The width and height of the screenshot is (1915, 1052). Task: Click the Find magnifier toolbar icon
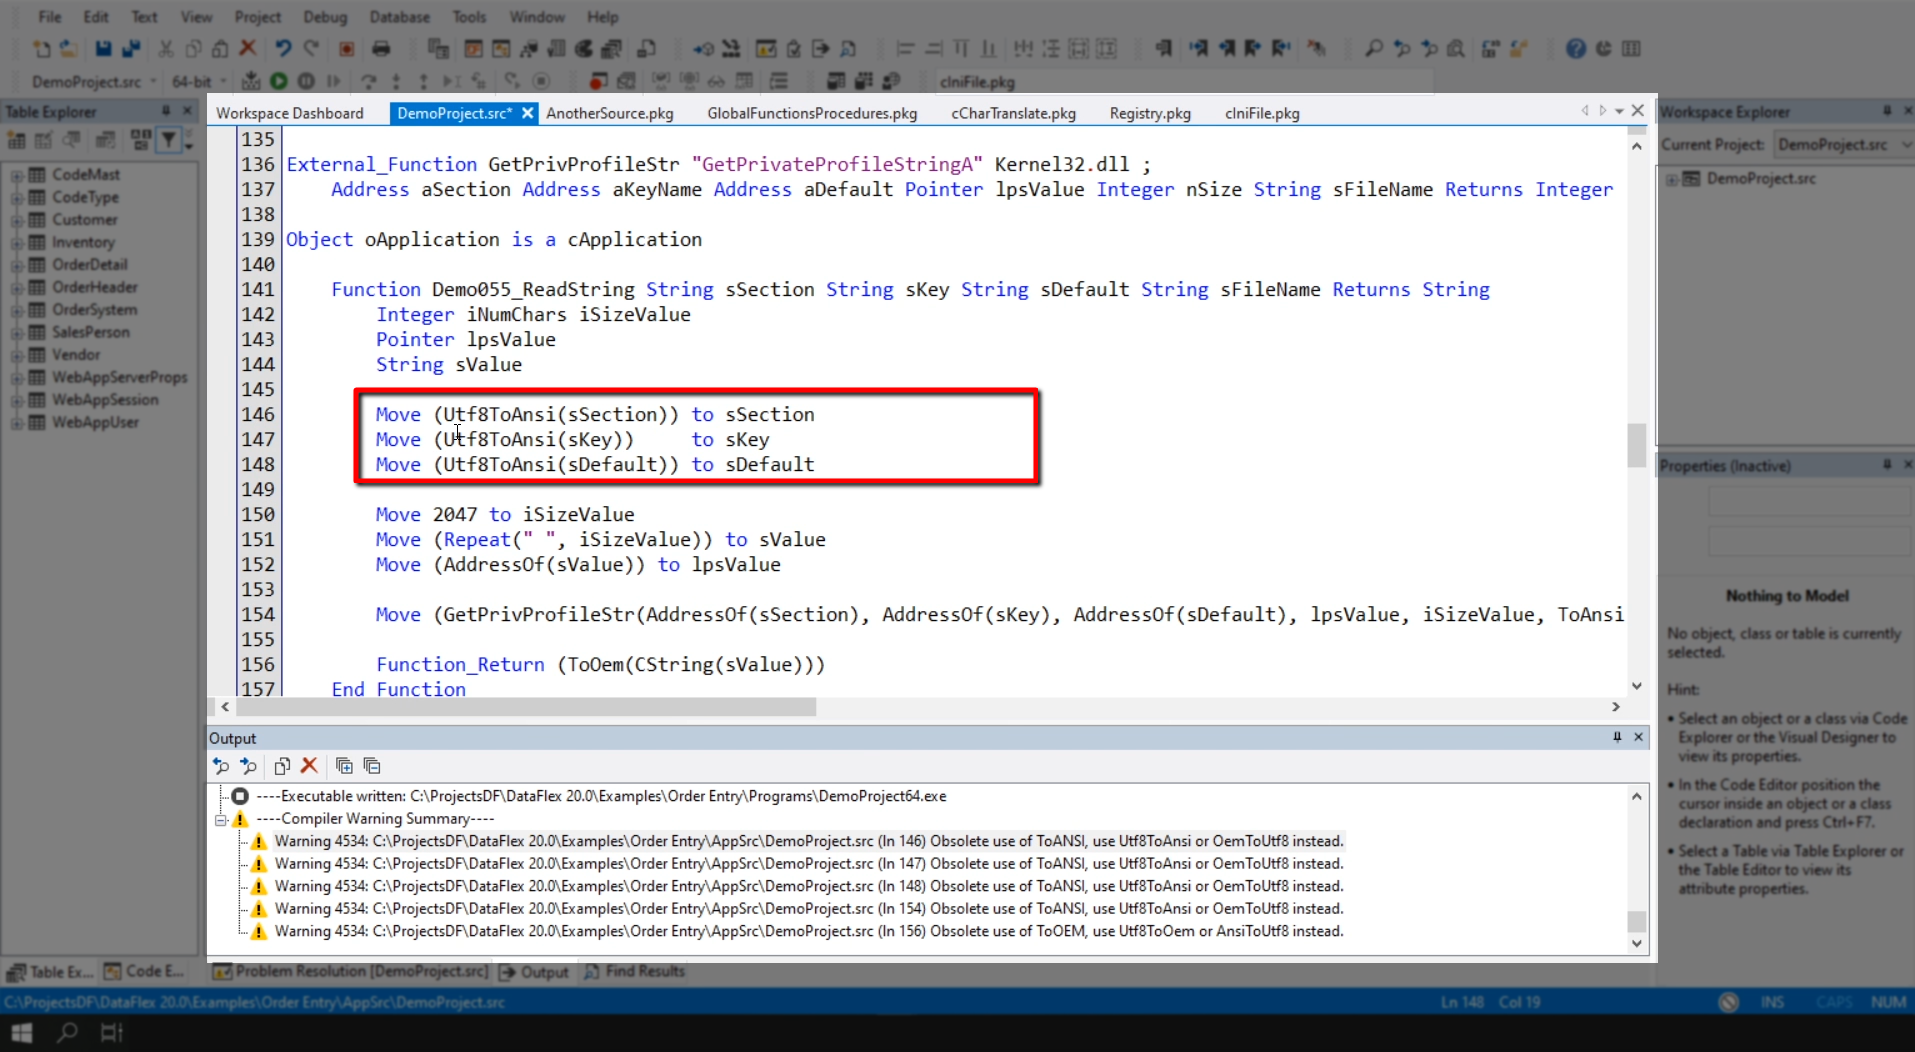(x=1374, y=49)
